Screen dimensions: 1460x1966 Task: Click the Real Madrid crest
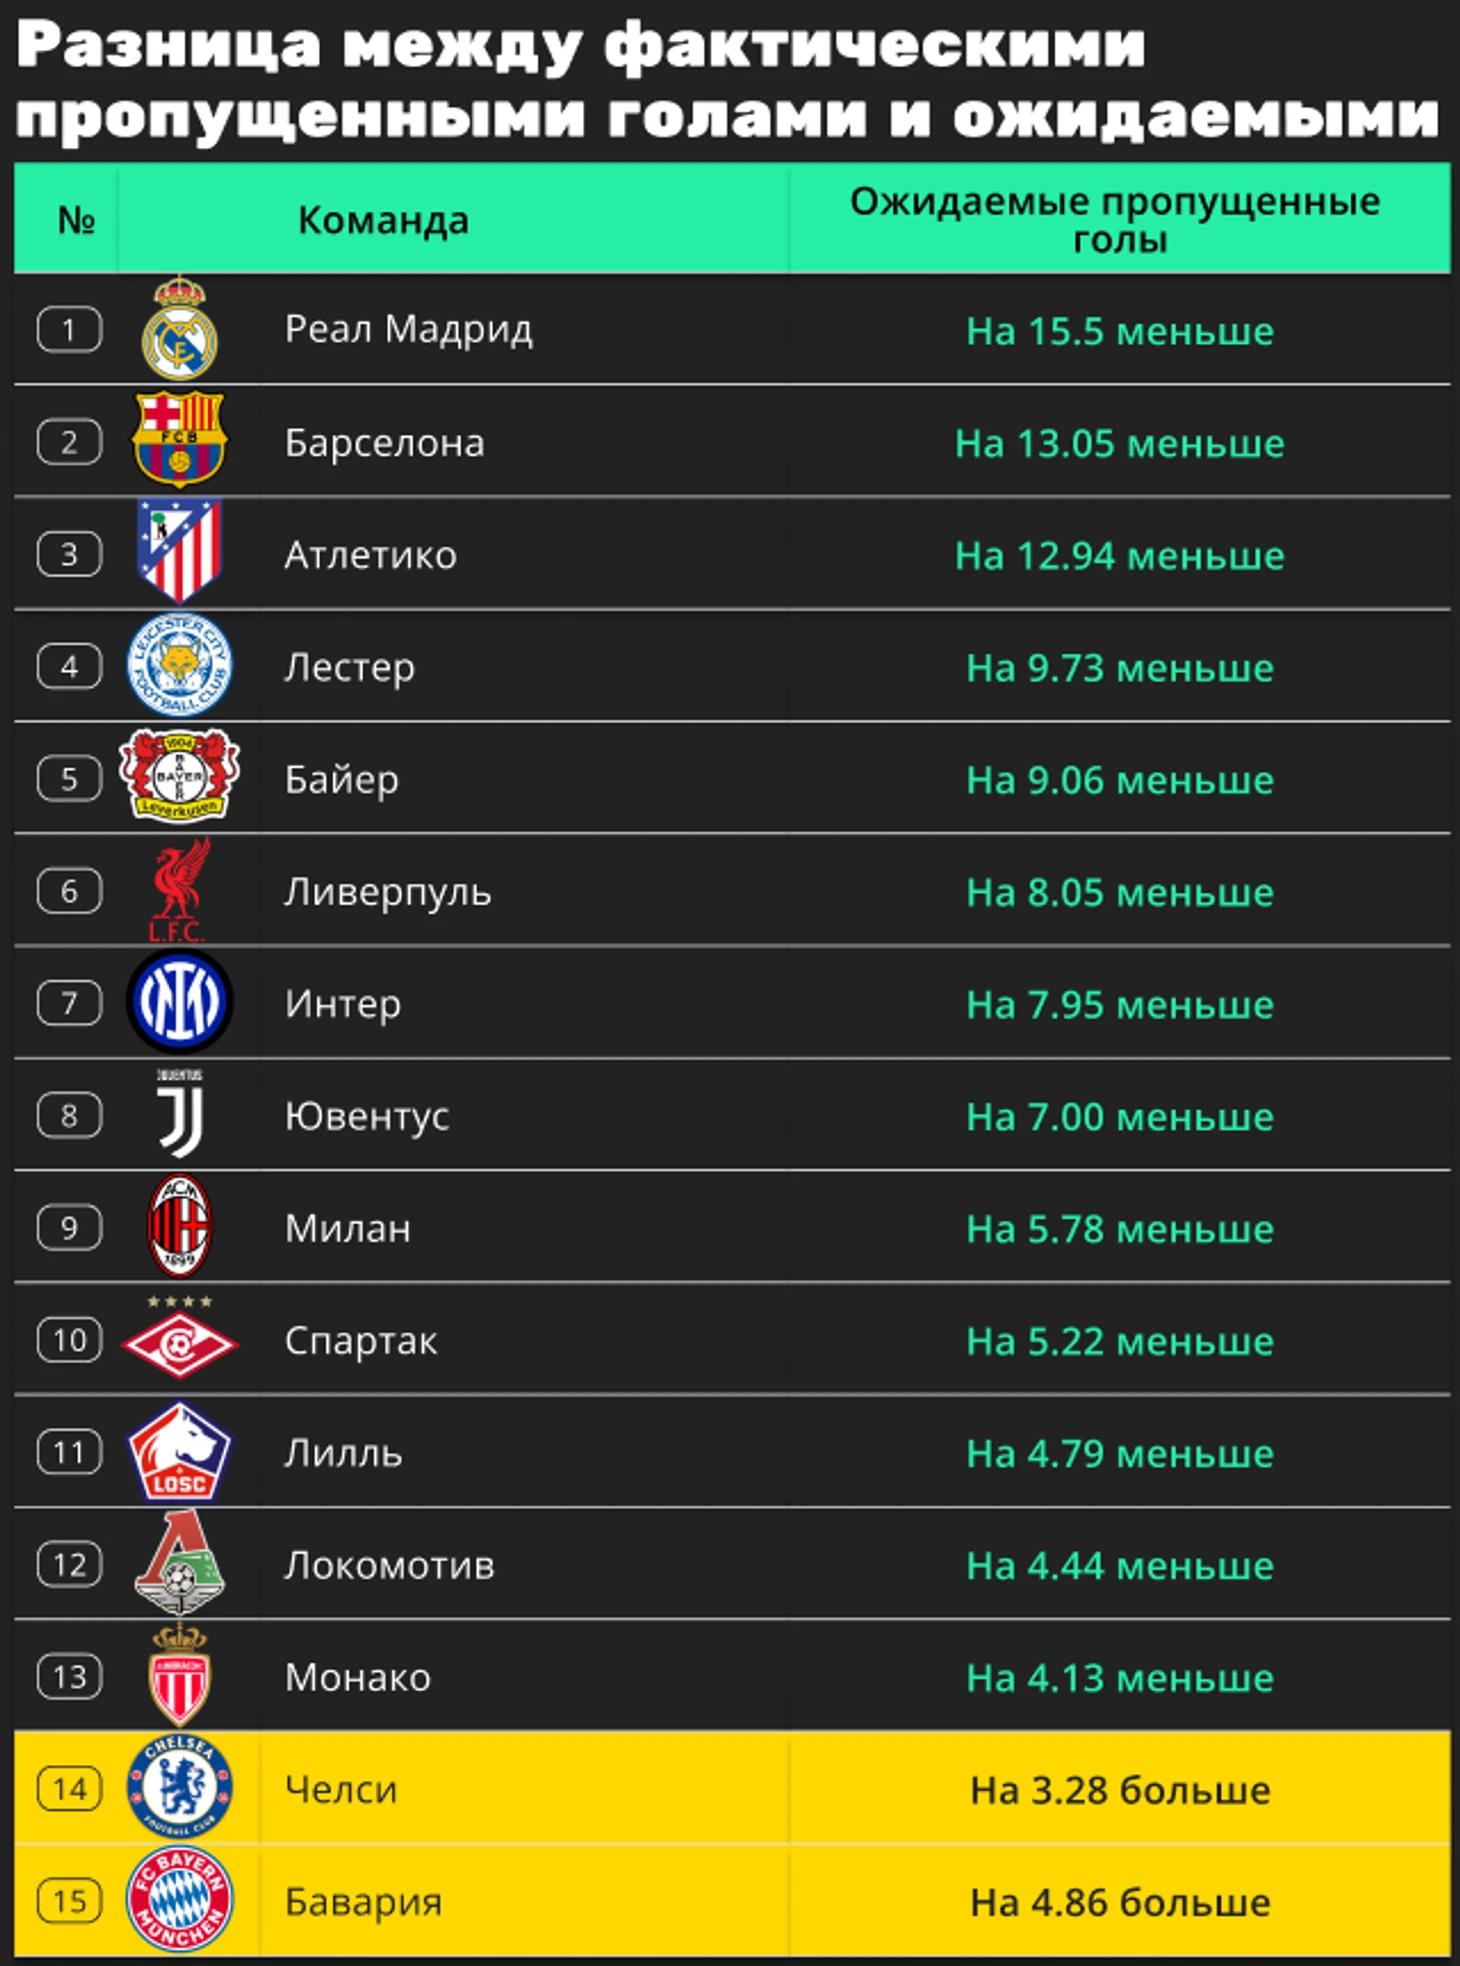[180, 329]
